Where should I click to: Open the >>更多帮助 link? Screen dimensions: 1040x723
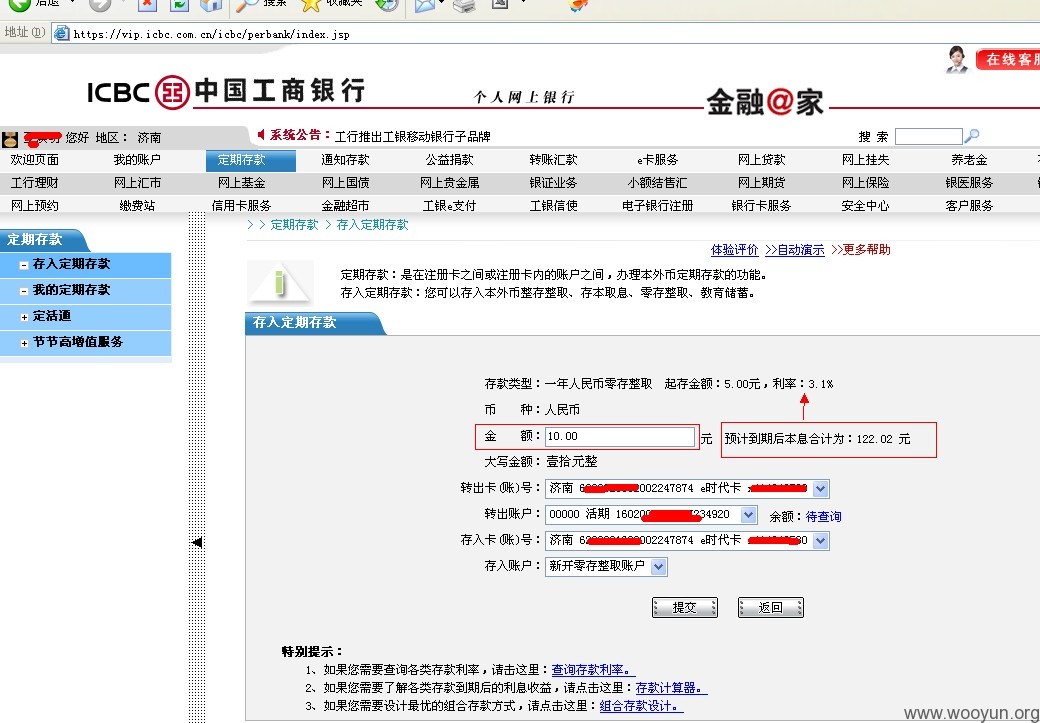tap(861, 250)
